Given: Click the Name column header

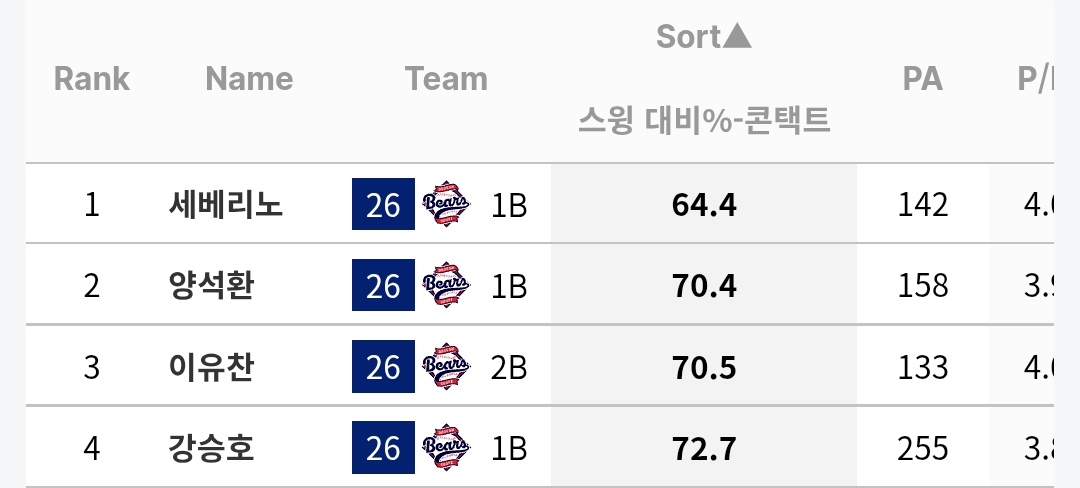Looking at the screenshot, I should 249,78.
